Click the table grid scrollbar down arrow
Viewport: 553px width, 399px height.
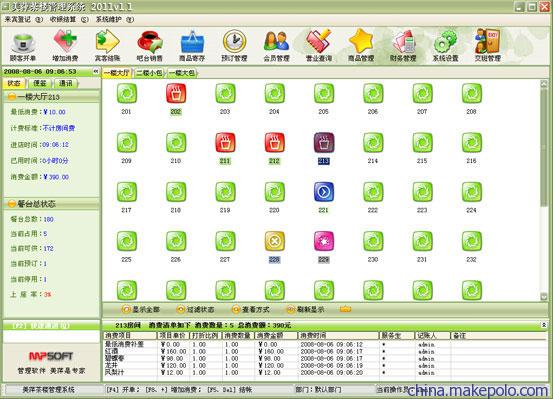543,297
